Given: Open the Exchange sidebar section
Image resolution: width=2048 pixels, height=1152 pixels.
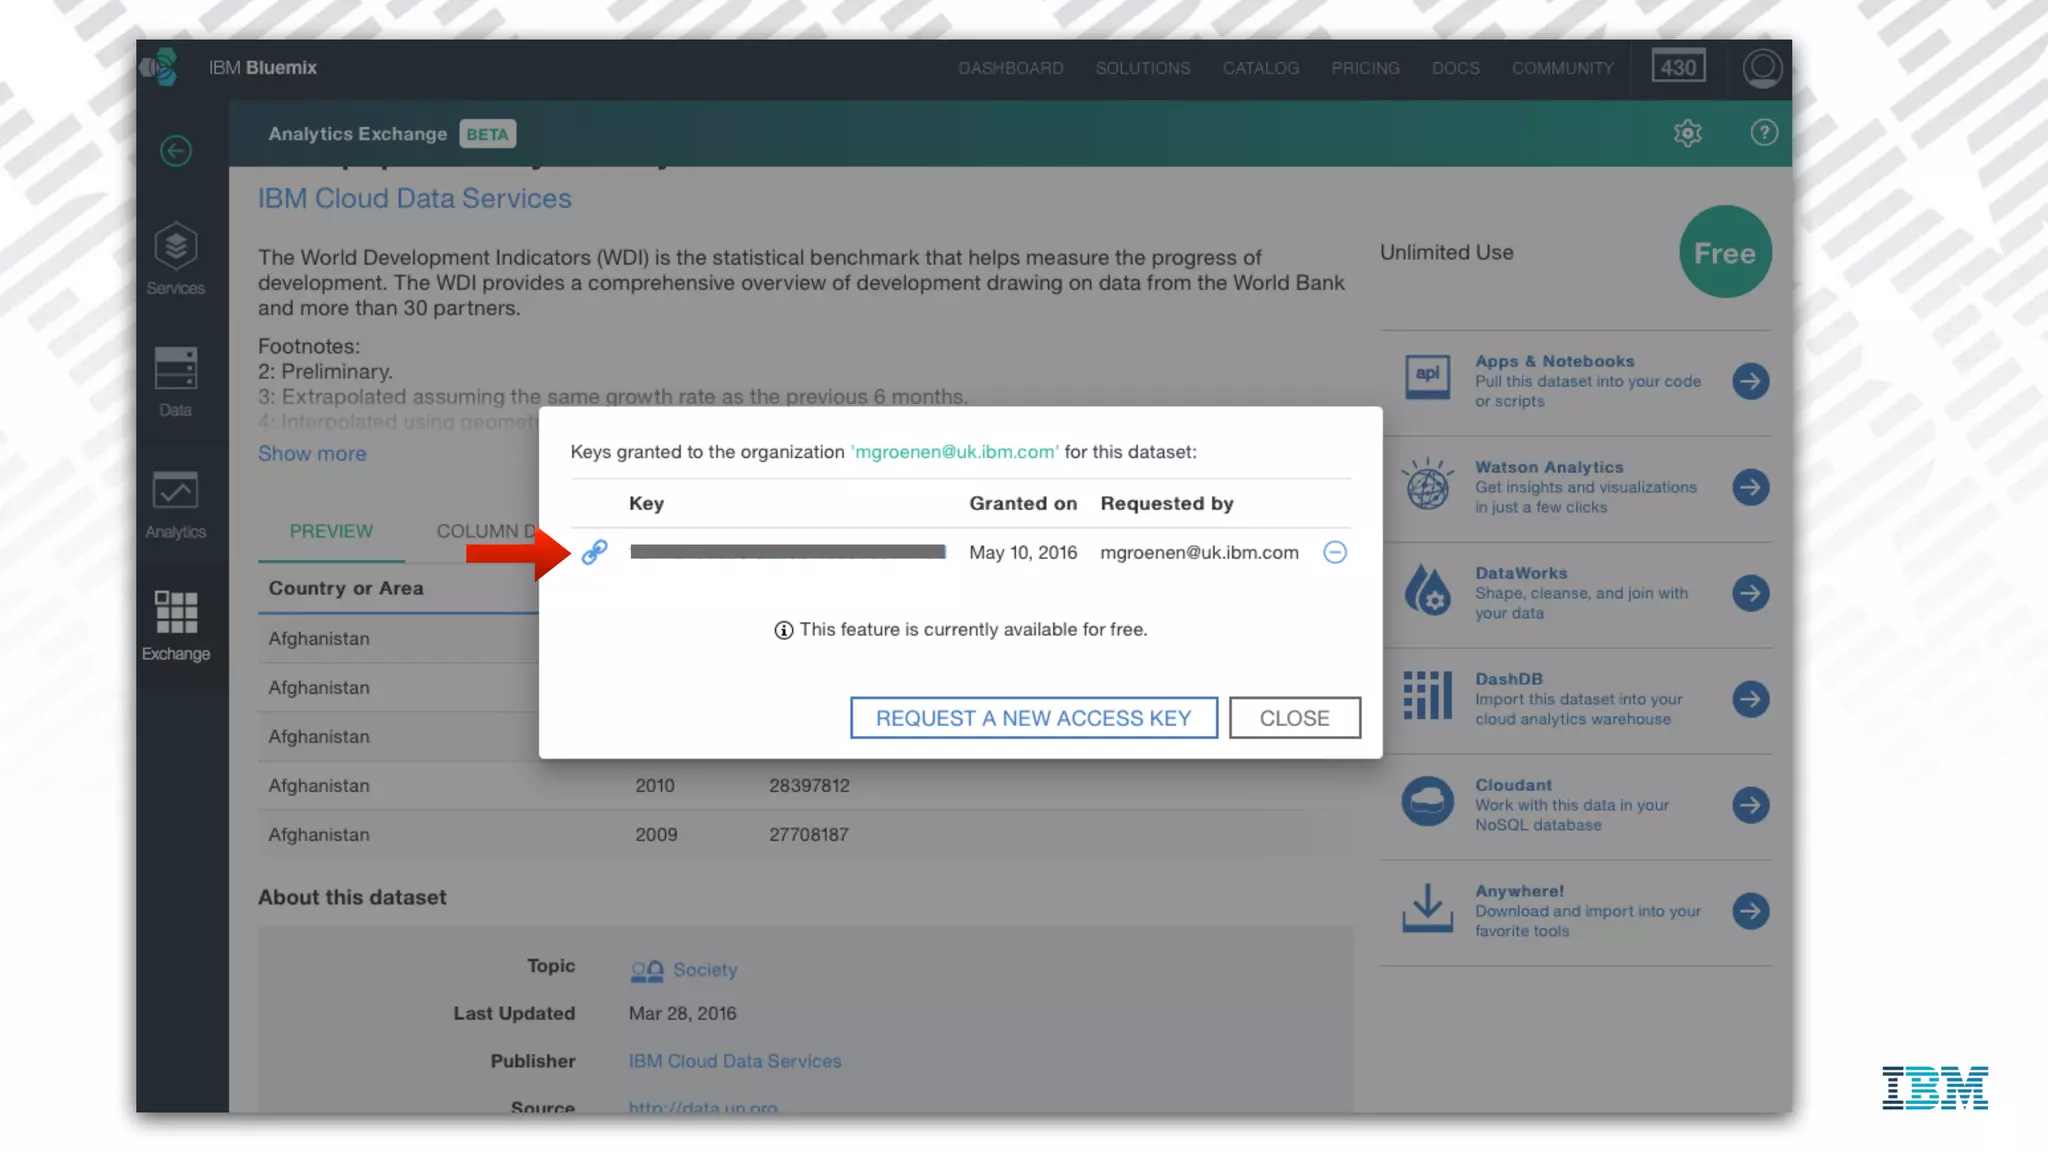Looking at the screenshot, I should click(x=176, y=625).
